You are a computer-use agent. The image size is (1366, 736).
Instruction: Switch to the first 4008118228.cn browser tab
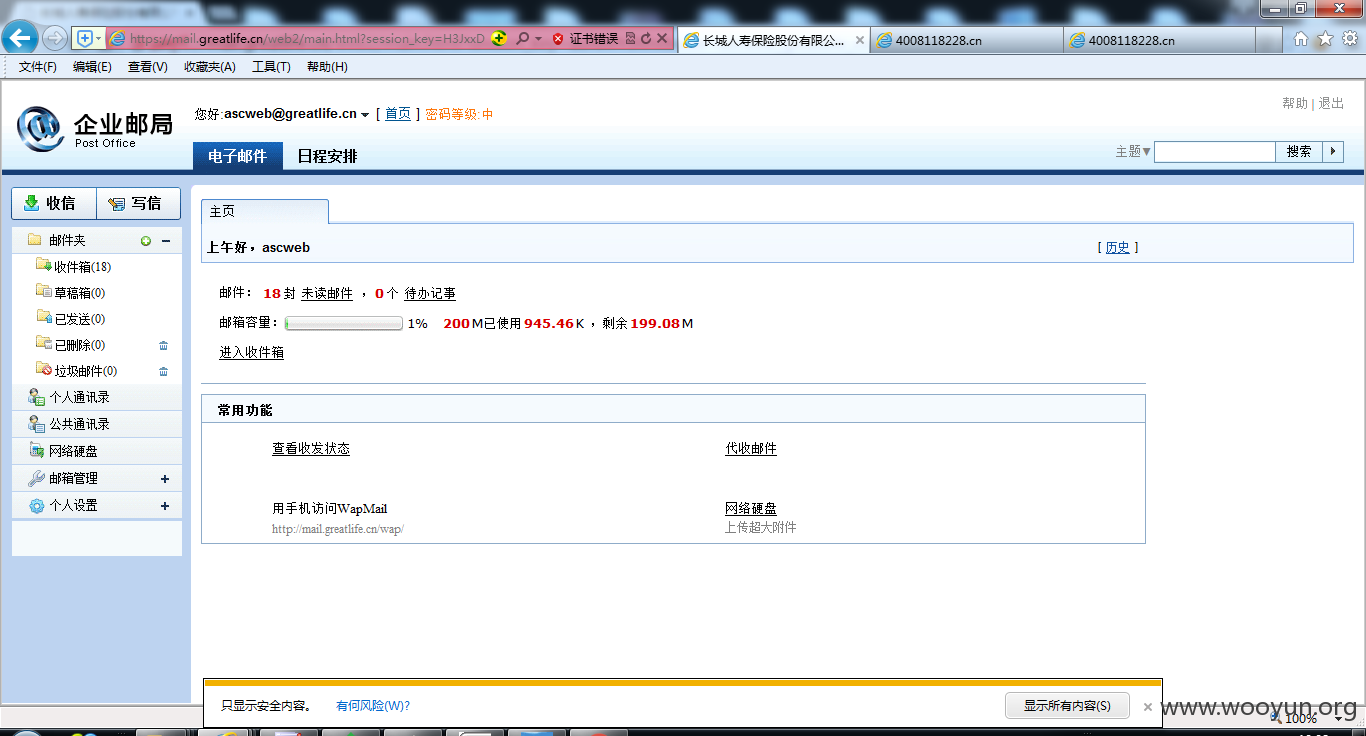[x=968, y=40]
